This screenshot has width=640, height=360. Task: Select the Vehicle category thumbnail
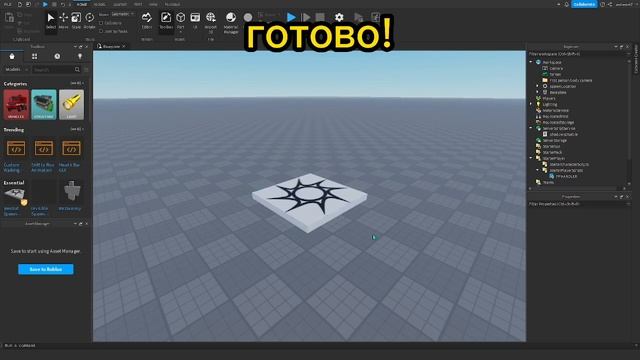[16, 104]
